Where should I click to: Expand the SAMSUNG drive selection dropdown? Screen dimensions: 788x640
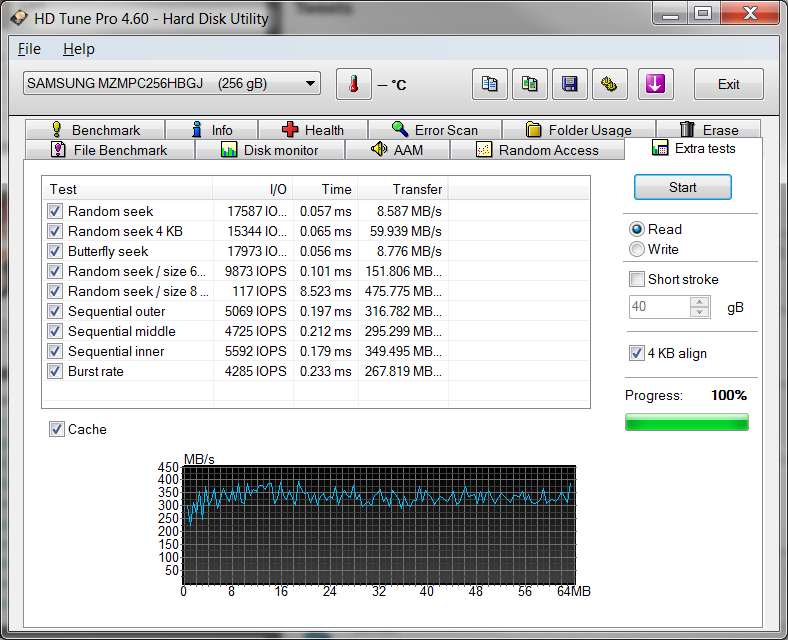pyautogui.click(x=310, y=84)
